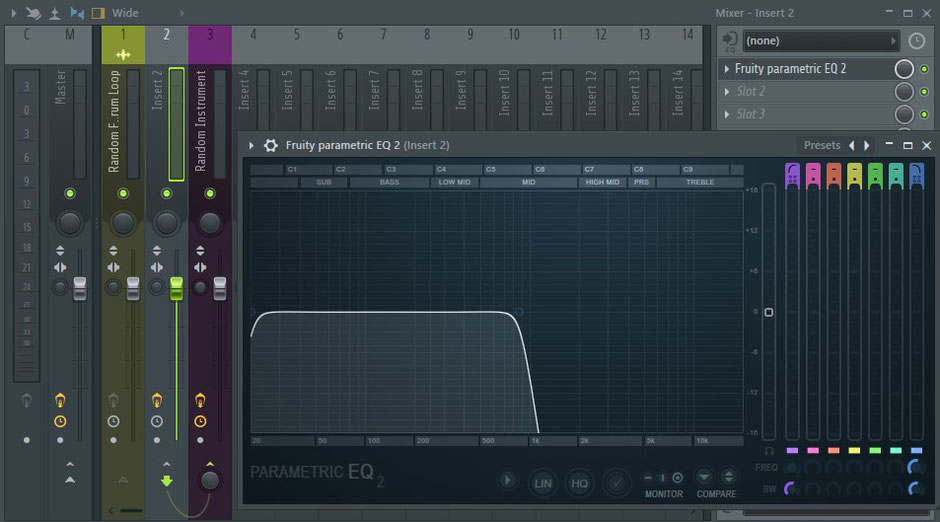Image resolution: width=940 pixels, height=522 pixels.
Task: Select the circle MONITOR view option
Action: point(677,478)
